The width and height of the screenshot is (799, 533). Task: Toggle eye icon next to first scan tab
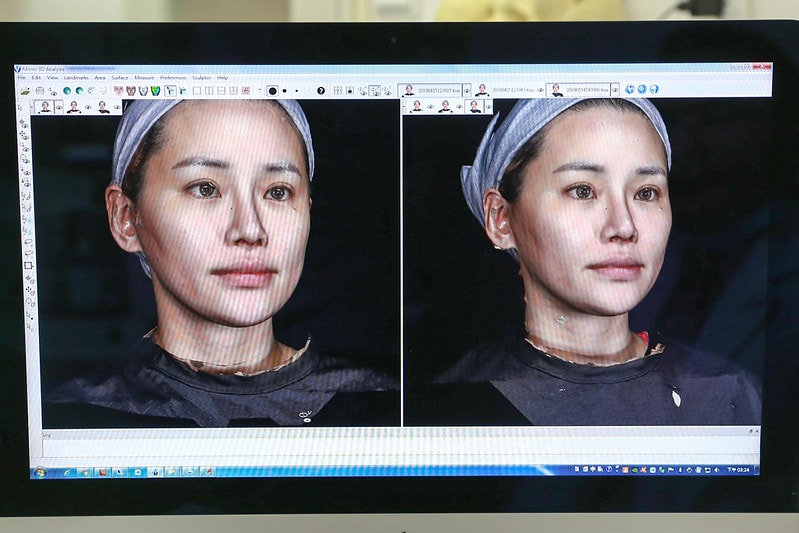point(467,90)
